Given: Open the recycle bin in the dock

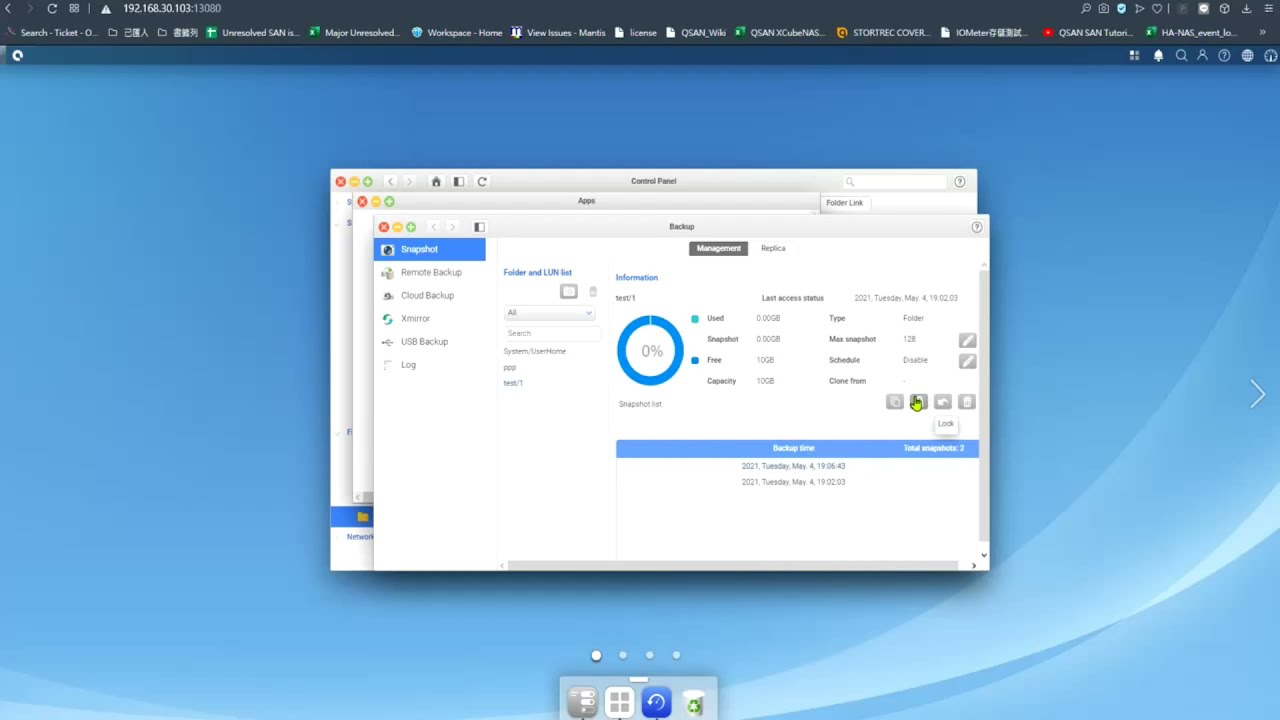Looking at the screenshot, I should coord(694,702).
